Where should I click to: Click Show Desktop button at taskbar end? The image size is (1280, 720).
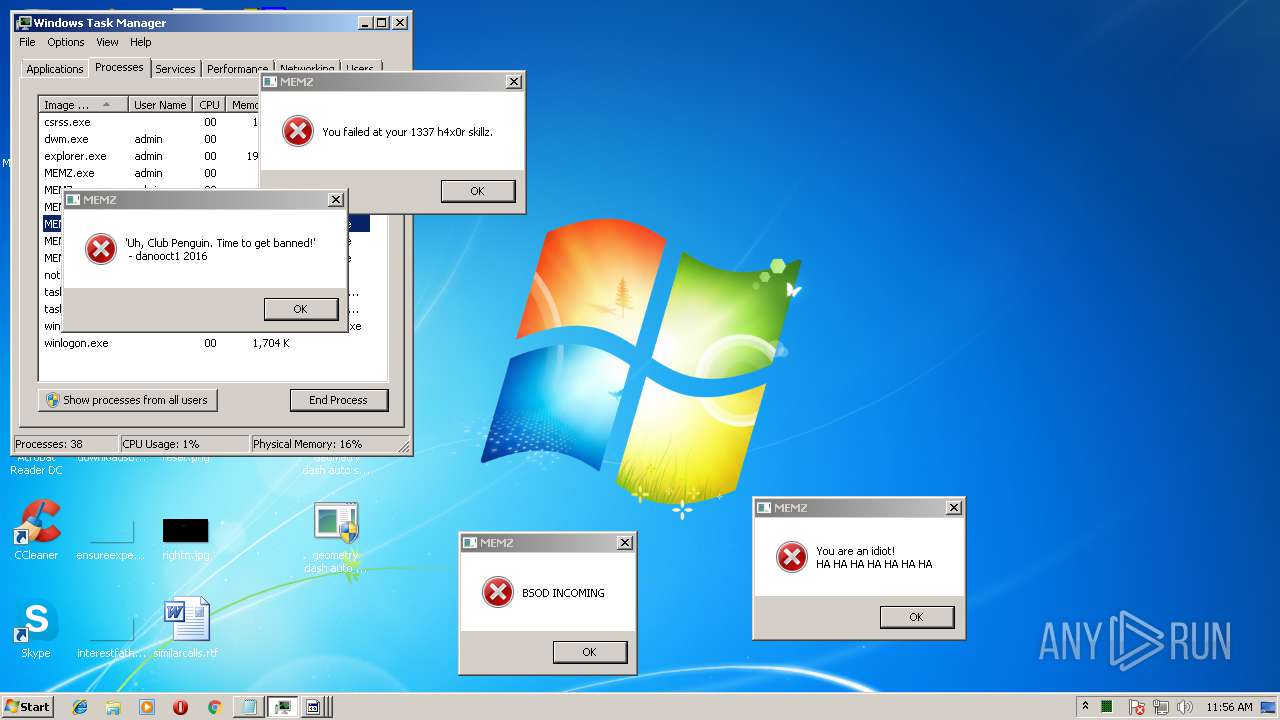[x=1270, y=707]
